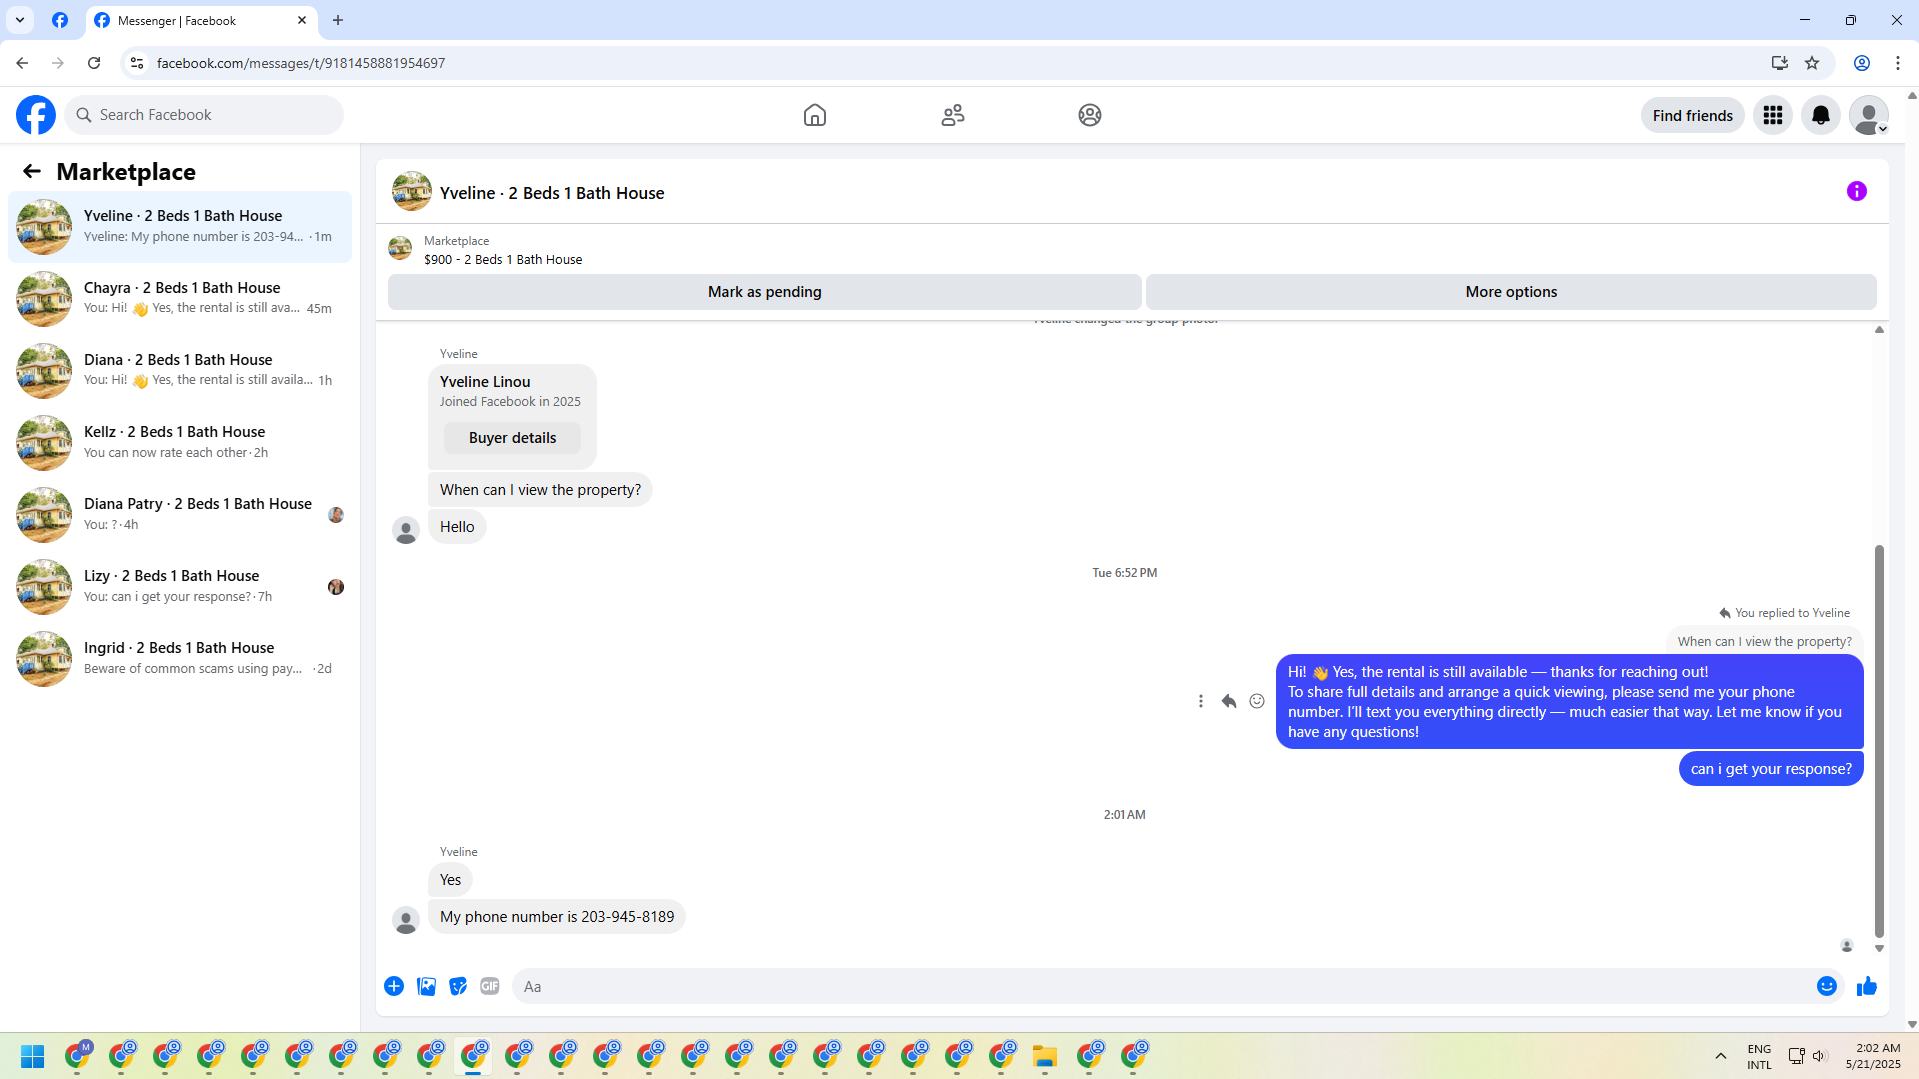Viewport: 1919px width, 1079px height.
Task: Click the 'Hello' message from Yveline
Action: tap(457, 527)
